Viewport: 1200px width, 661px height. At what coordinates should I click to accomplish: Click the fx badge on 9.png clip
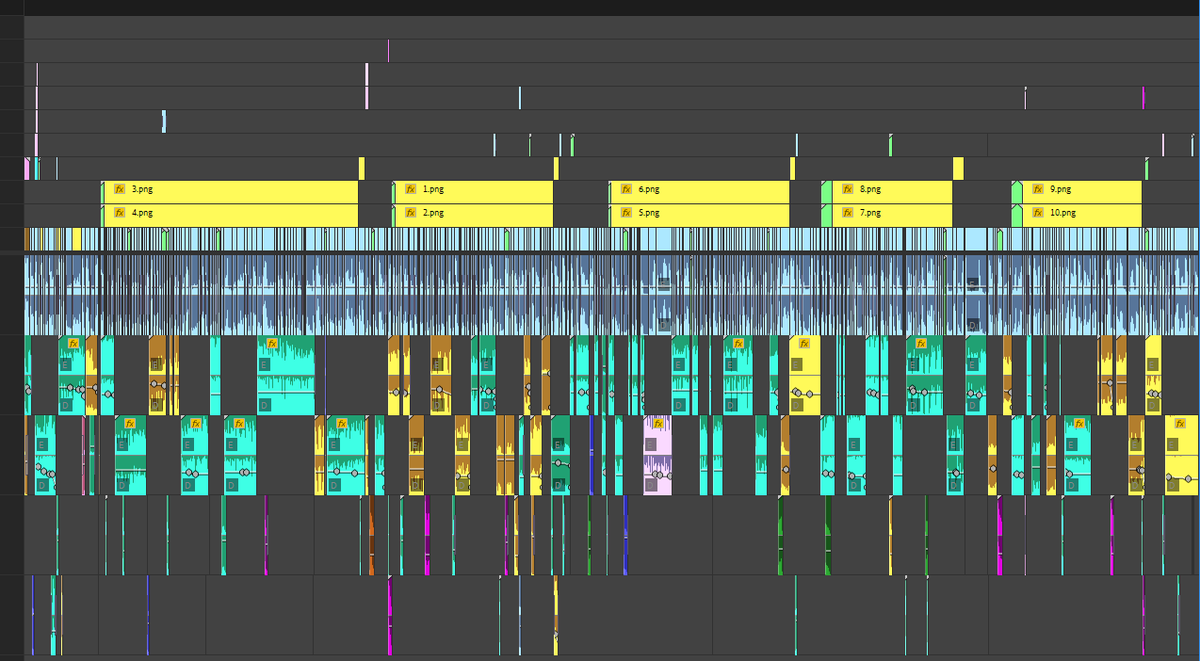coord(1038,189)
